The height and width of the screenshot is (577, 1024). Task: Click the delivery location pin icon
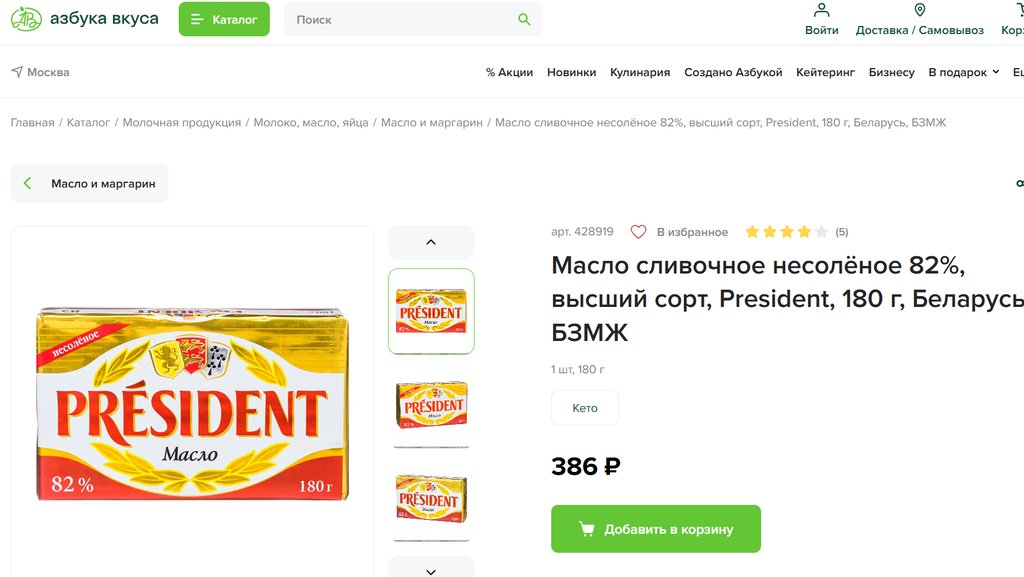919,11
